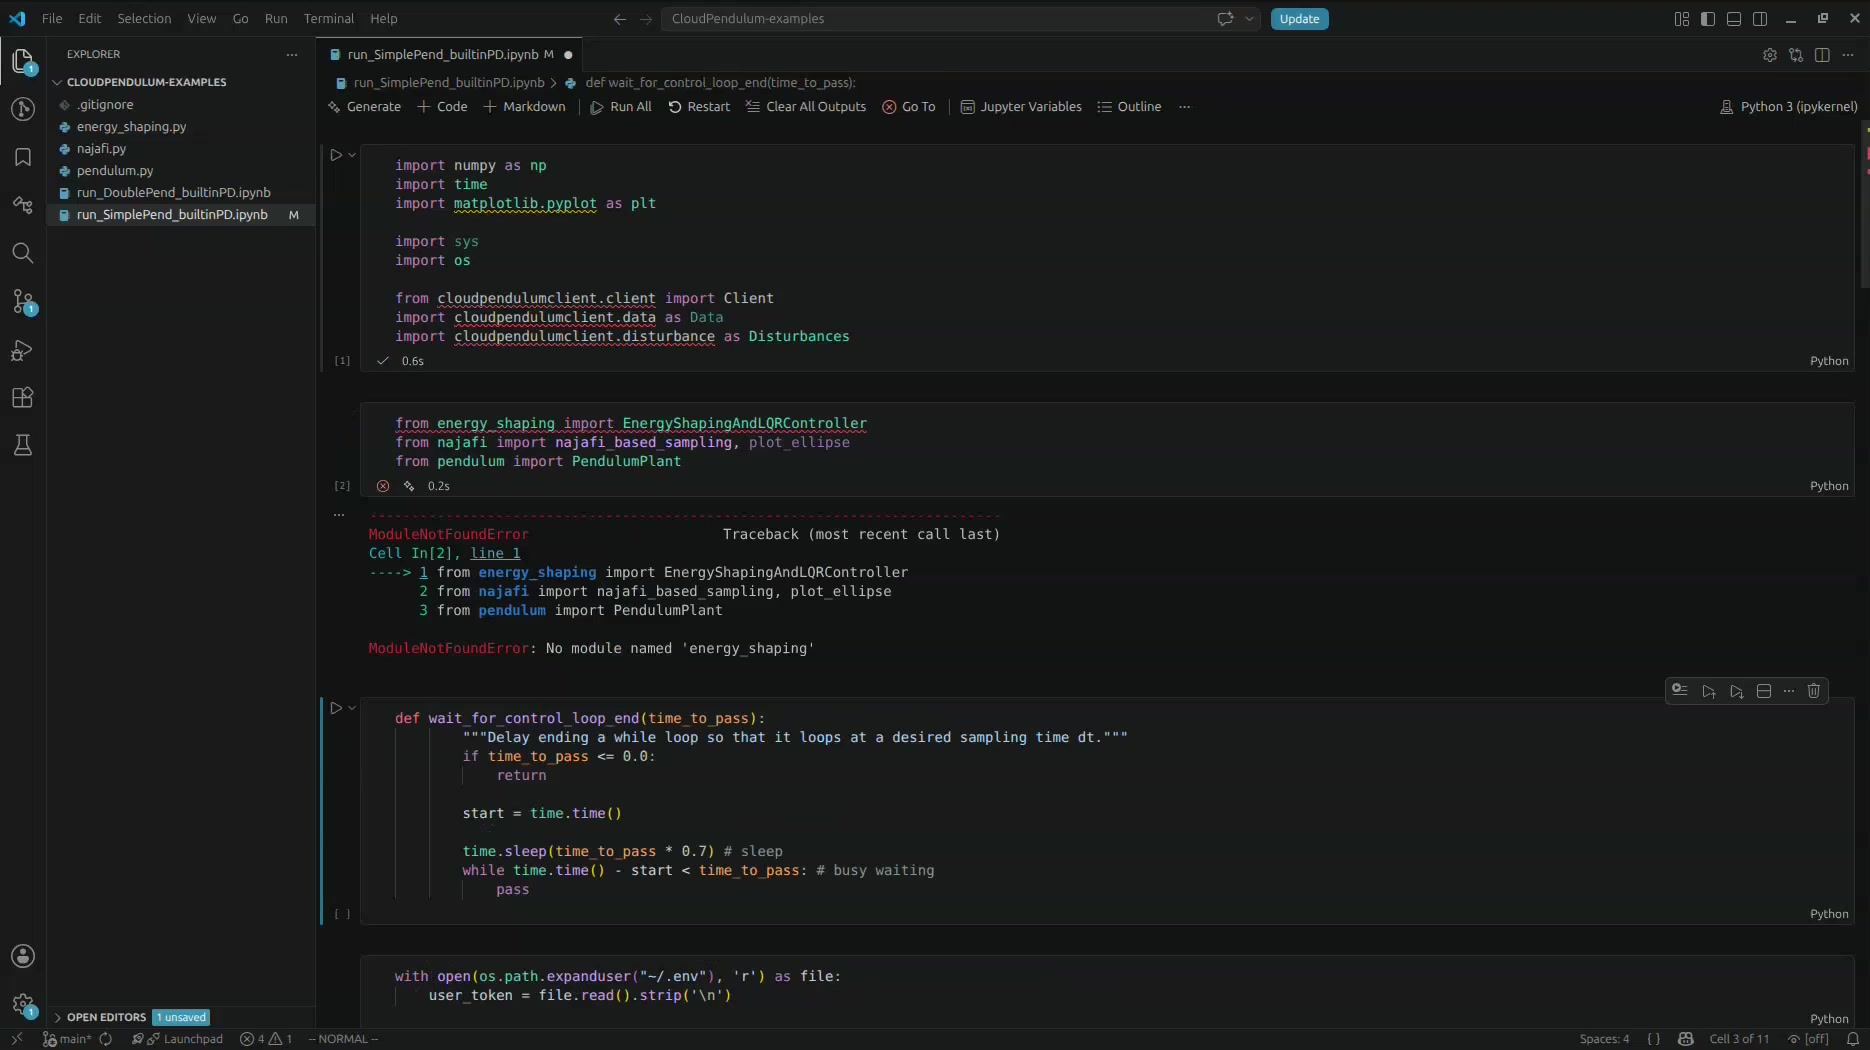Navigate back with the arrow
Image resolution: width=1870 pixels, height=1050 pixels.
coord(620,19)
